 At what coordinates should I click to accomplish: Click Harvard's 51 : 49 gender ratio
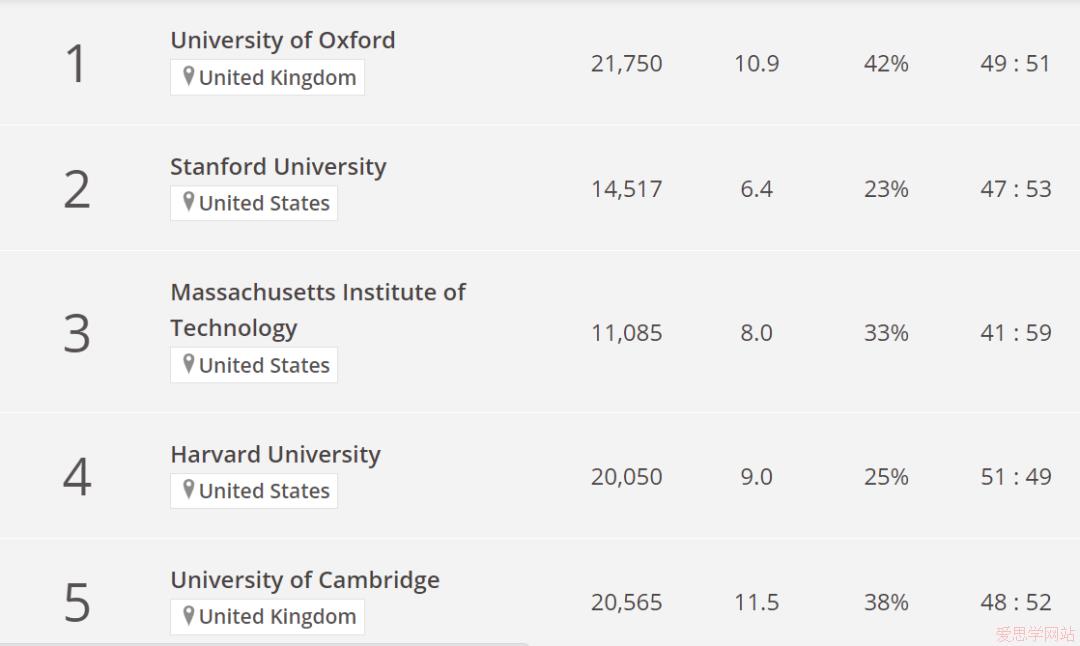tap(1016, 477)
